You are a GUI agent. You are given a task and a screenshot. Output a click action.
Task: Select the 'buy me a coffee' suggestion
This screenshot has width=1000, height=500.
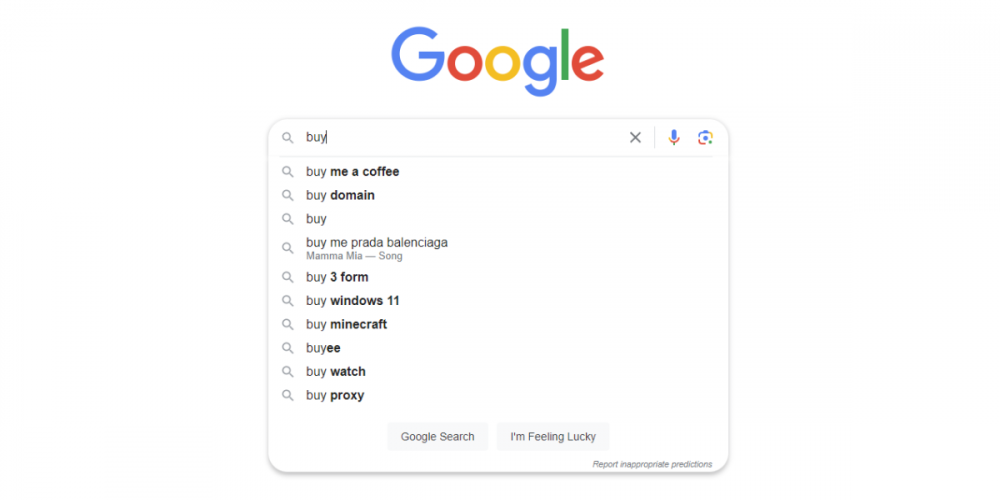(498, 172)
